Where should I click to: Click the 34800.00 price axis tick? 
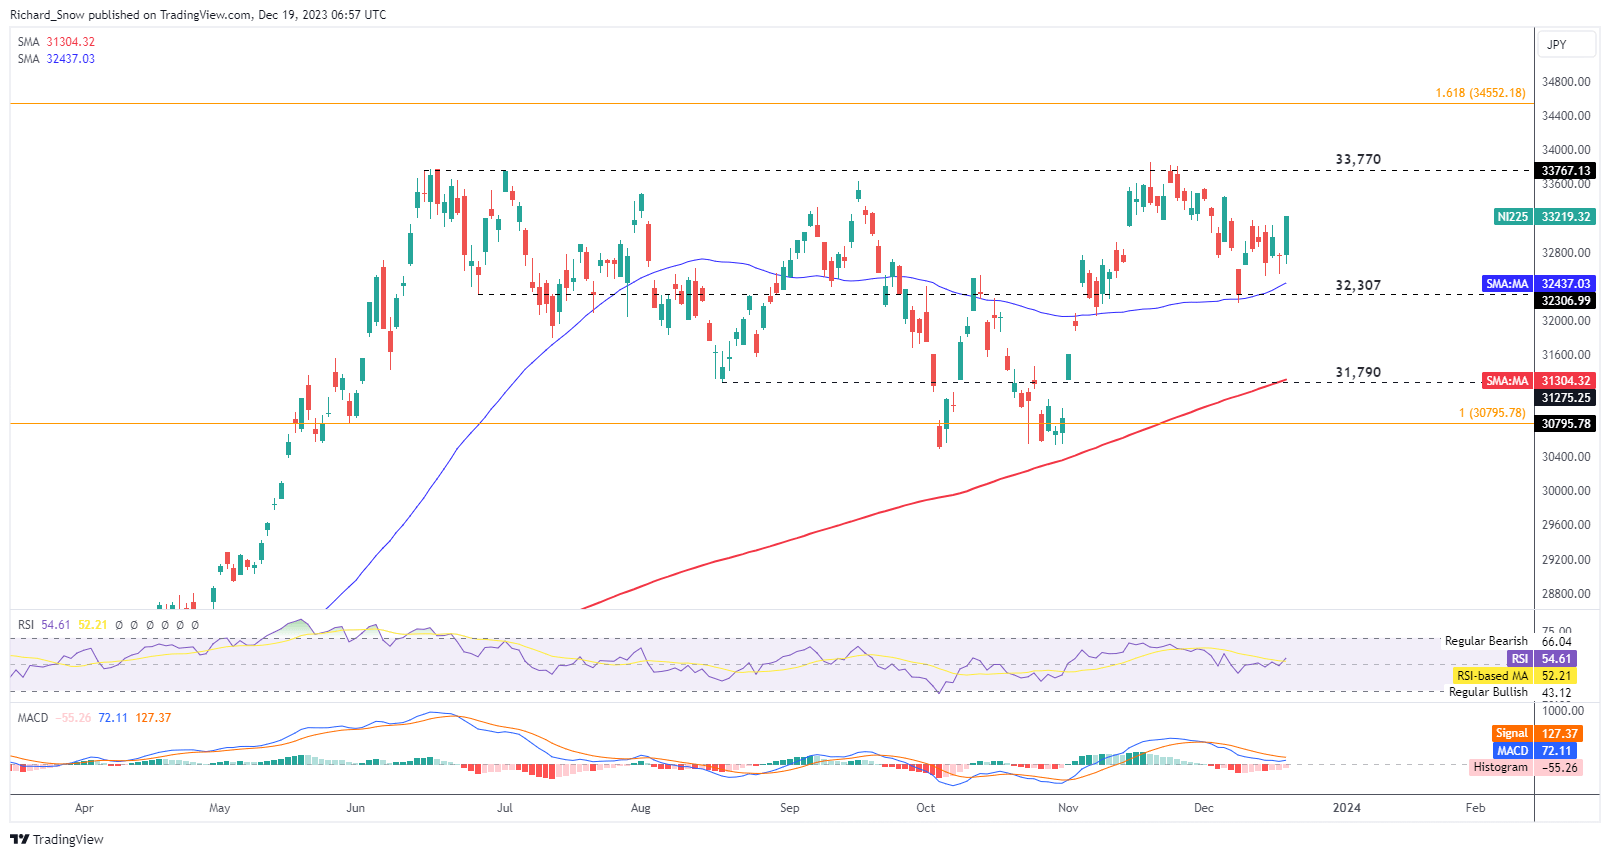tap(1566, 82)
